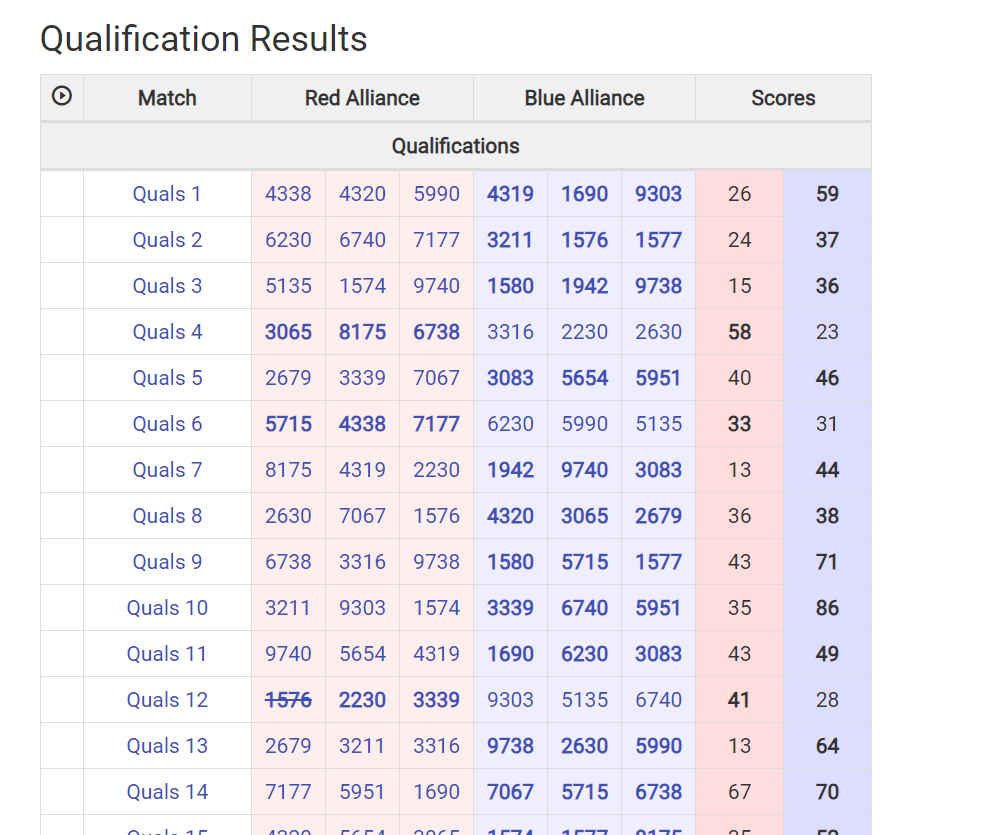Open the Quals 10 match link

167,608
